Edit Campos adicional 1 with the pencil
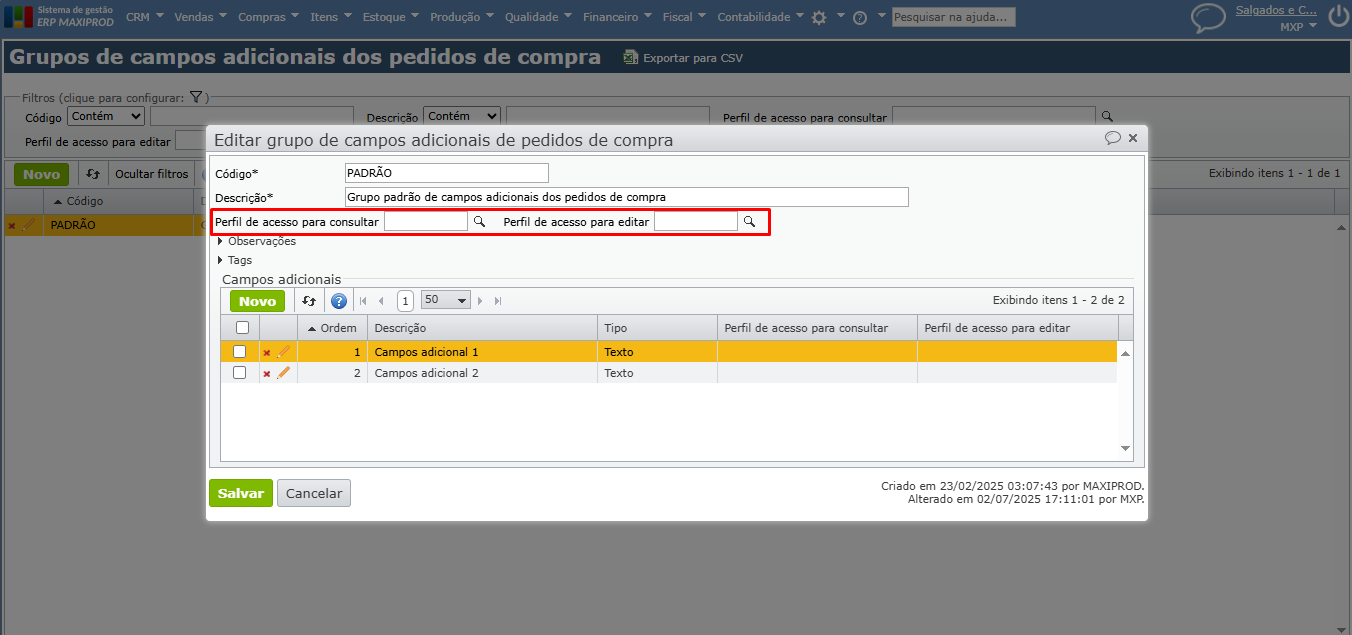Viewport: 1352px width, 635px height. [x=283, y=352]
